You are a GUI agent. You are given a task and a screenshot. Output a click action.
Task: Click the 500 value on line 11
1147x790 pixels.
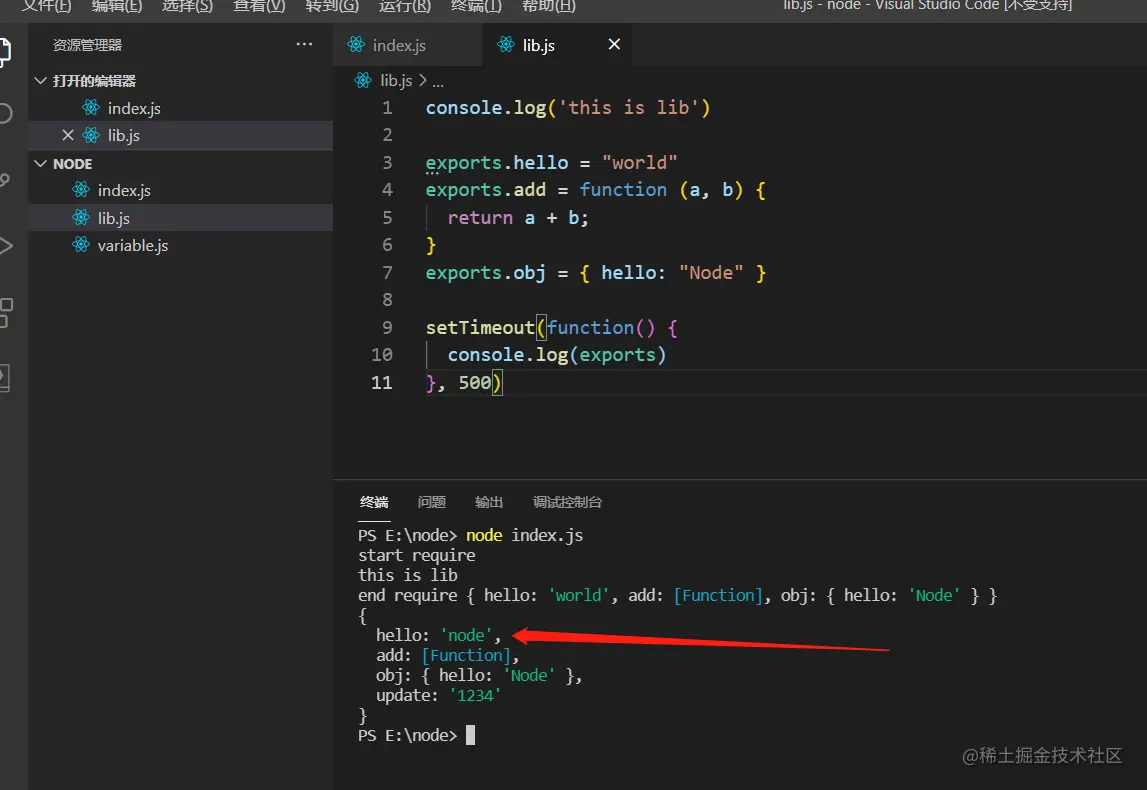click(475, 383)
